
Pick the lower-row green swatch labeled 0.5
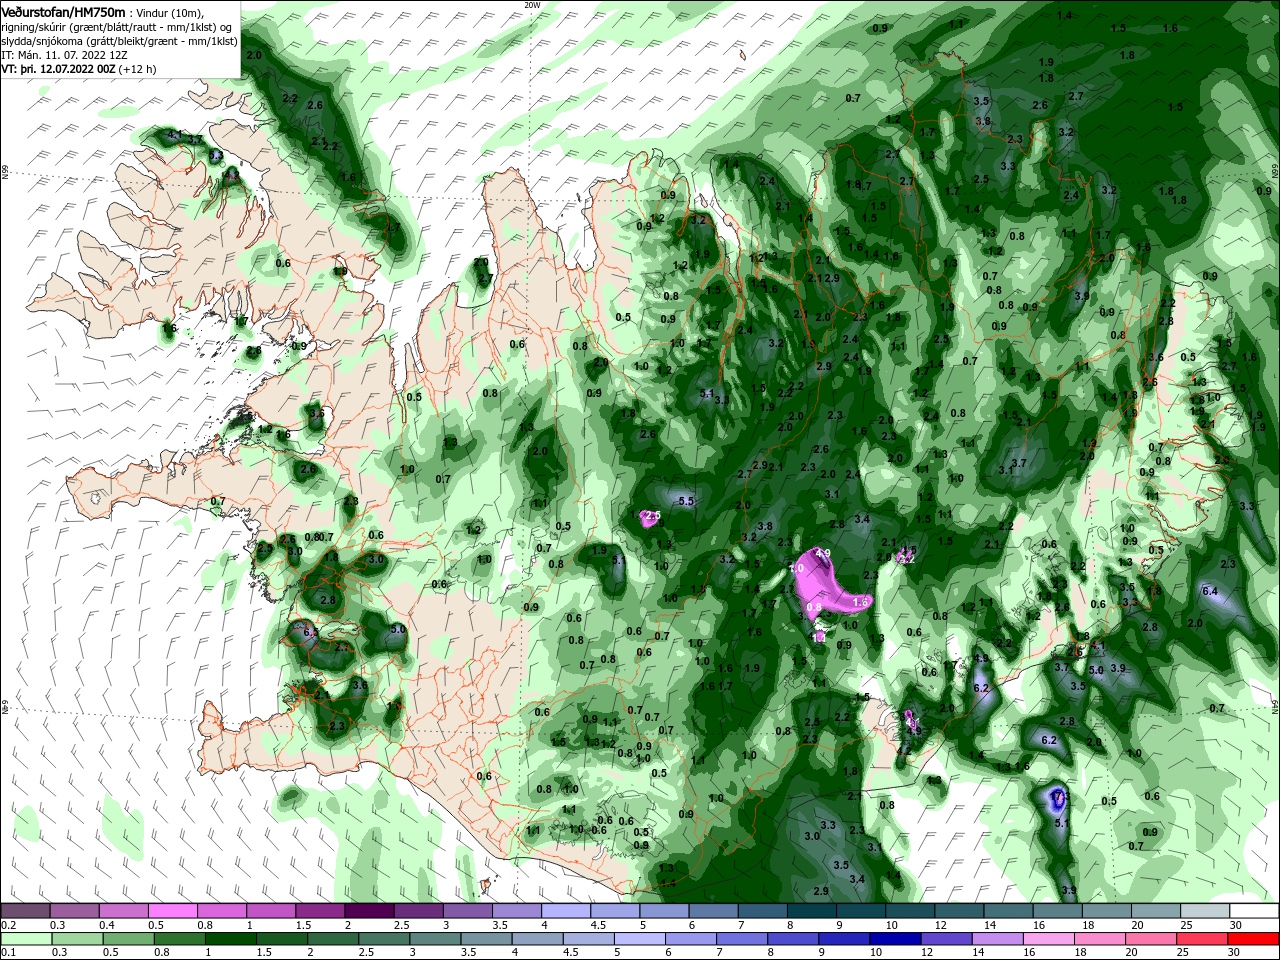click(128, 939)
